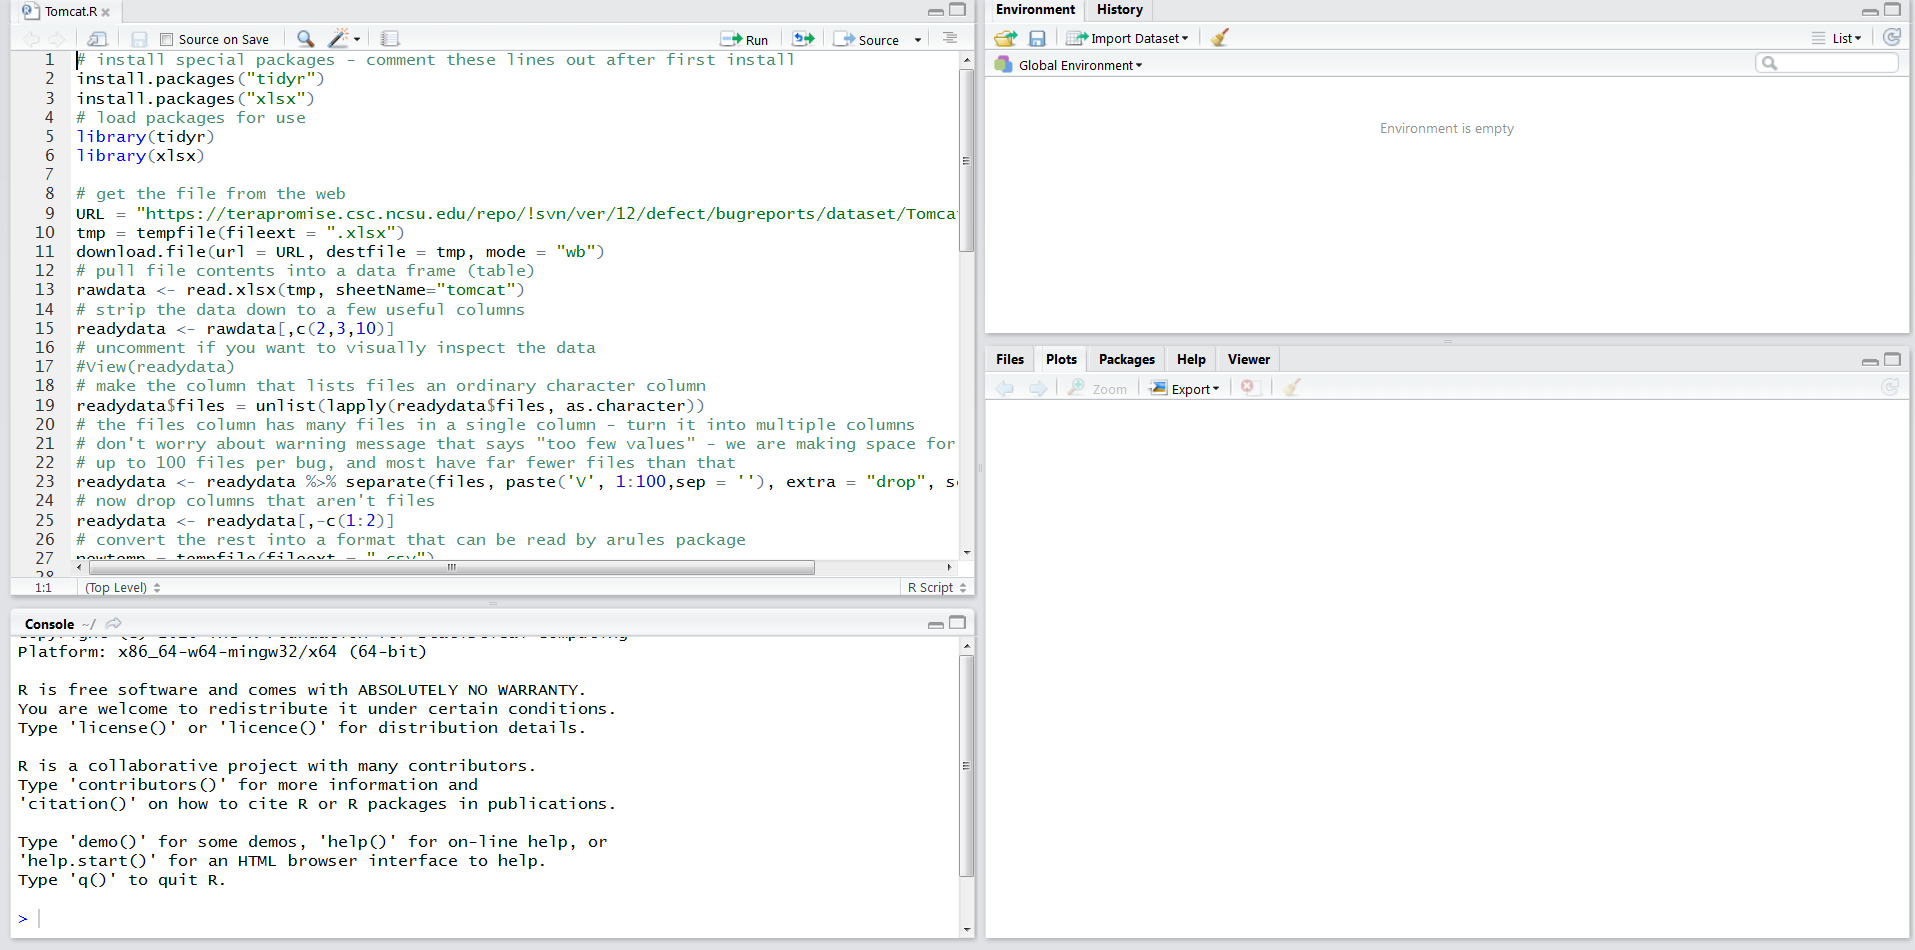This screenshot has height=950, width=1915.
Task: Toggle the Source on Save checkbox
Action: click(166, 39)
